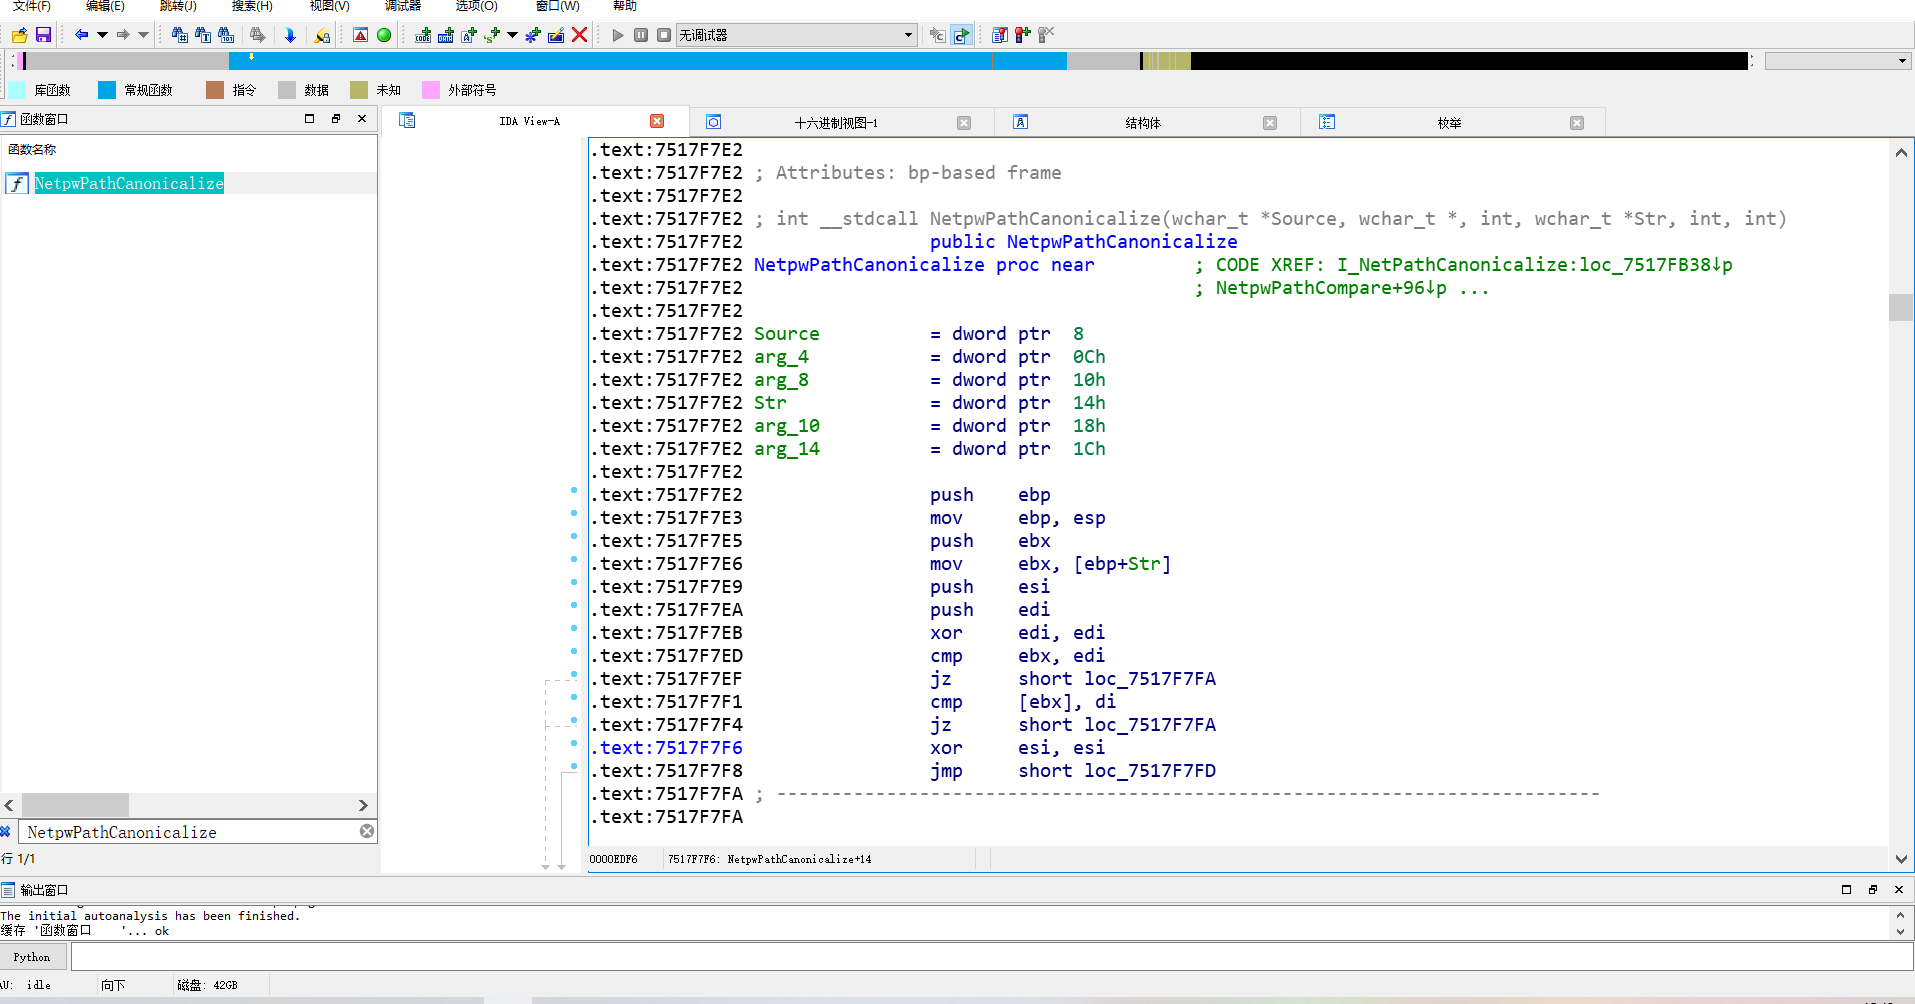Screen dimensions: 1915x1004
Task: Open the breakpoint list icon
Action: coord(999,35)
